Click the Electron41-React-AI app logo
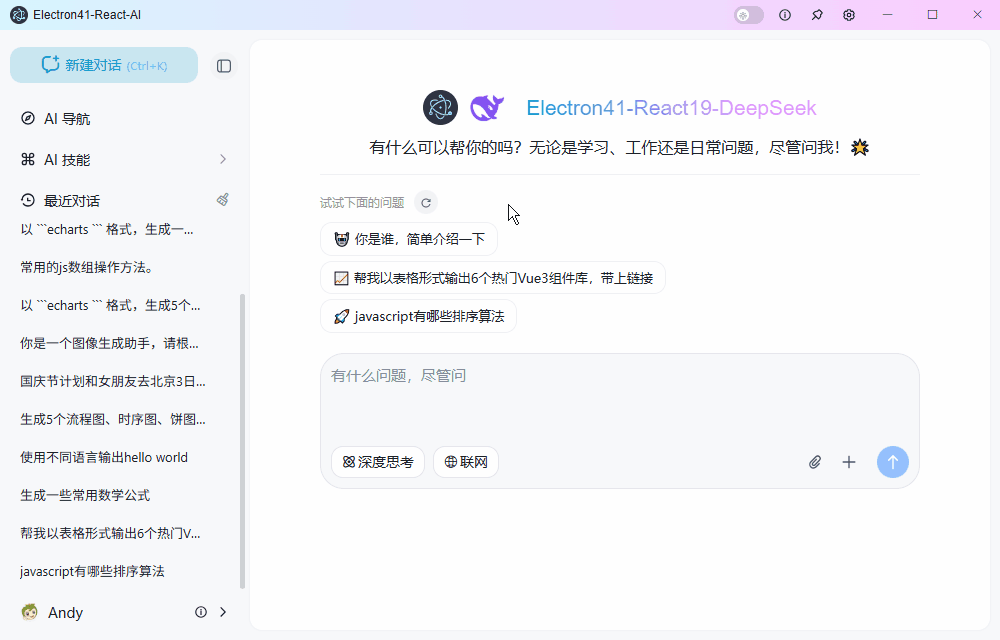Viewport: 1000px width, 640px height. click(x=19, y=15)
